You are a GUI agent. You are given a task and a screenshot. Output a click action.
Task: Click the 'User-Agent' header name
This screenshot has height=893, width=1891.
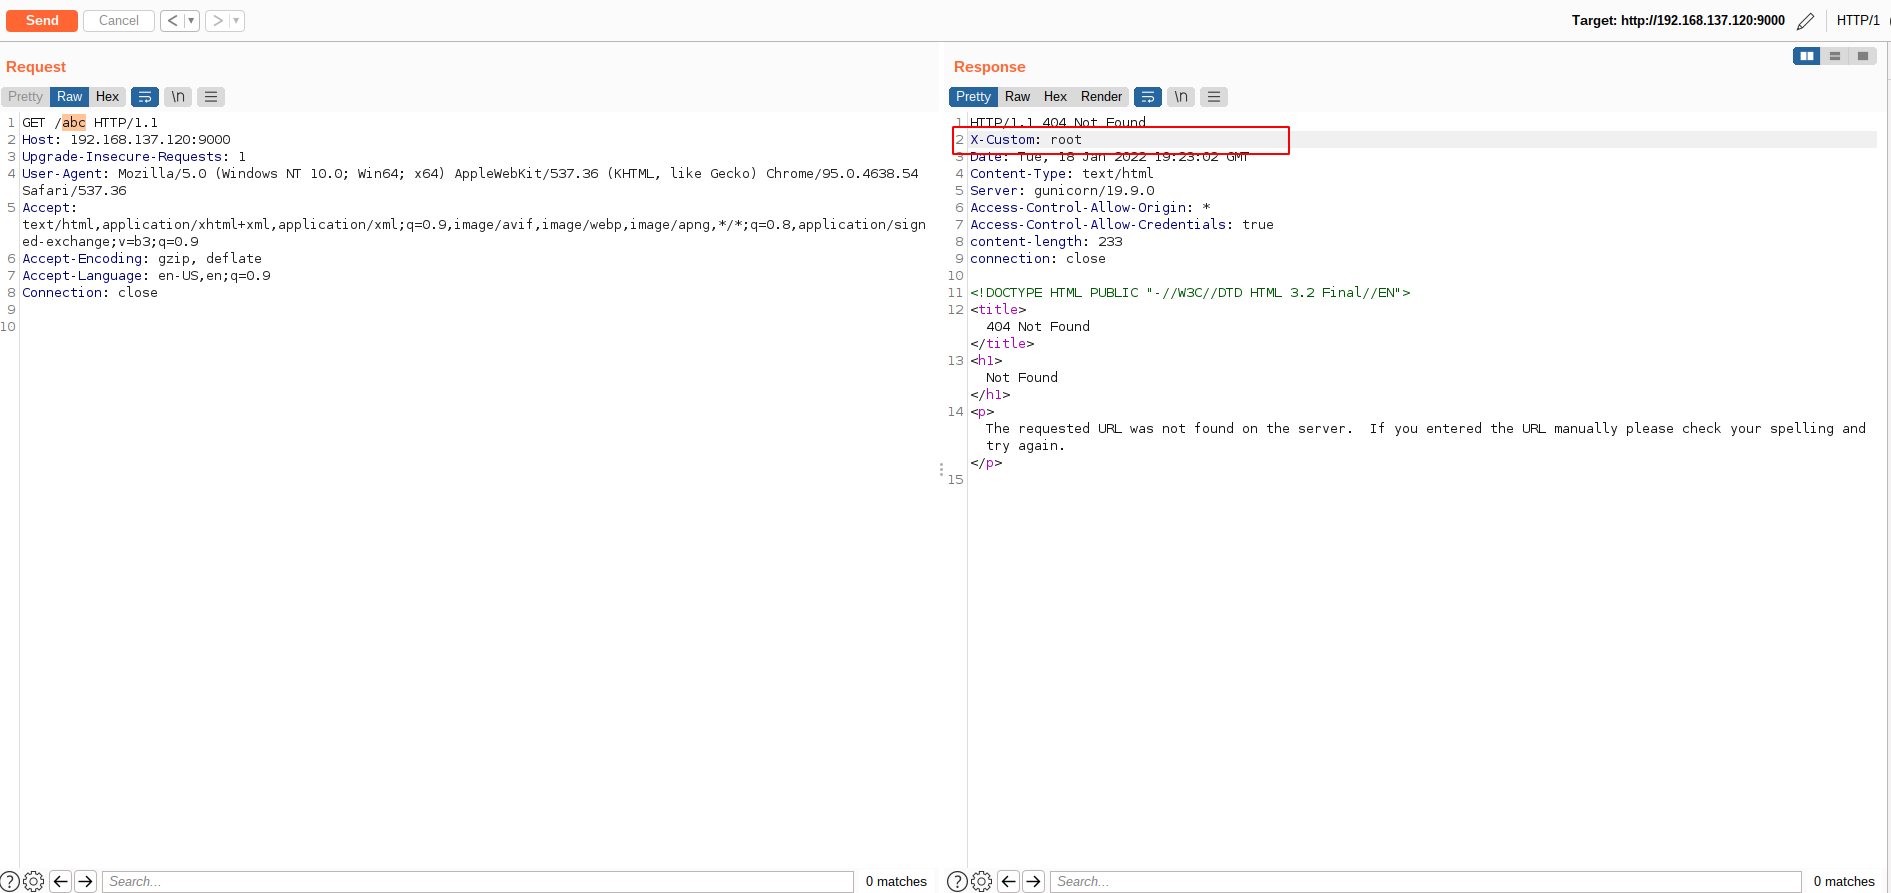click(x=62, y=174)
